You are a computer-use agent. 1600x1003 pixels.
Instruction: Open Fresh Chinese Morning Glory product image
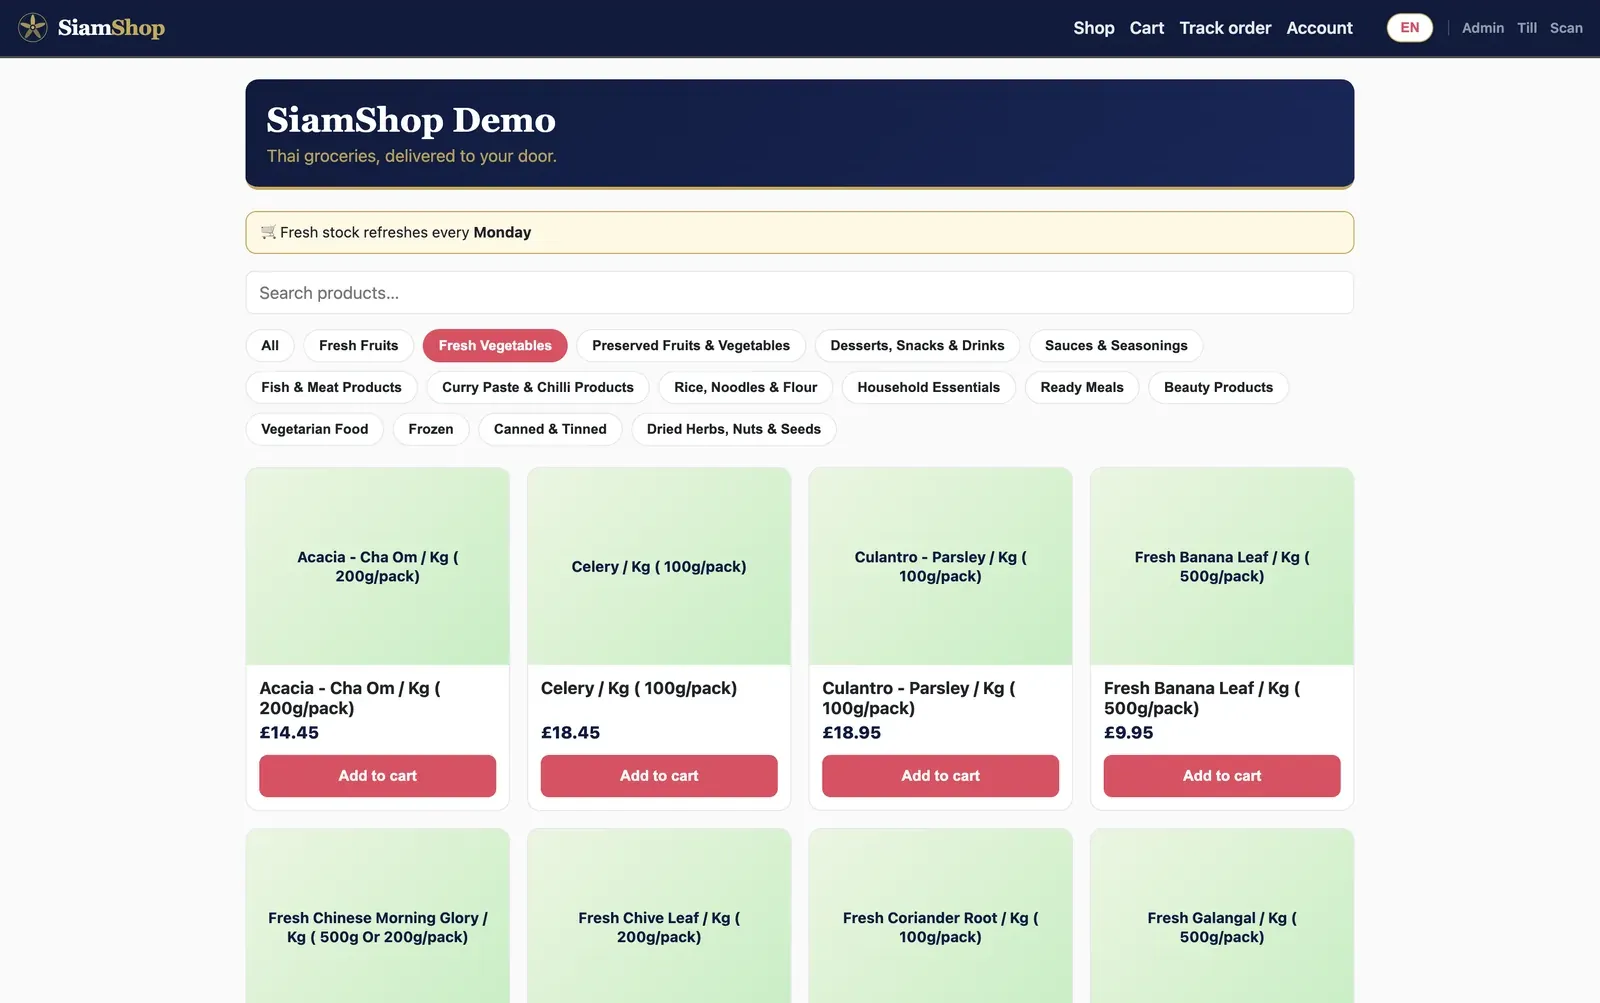377,916
